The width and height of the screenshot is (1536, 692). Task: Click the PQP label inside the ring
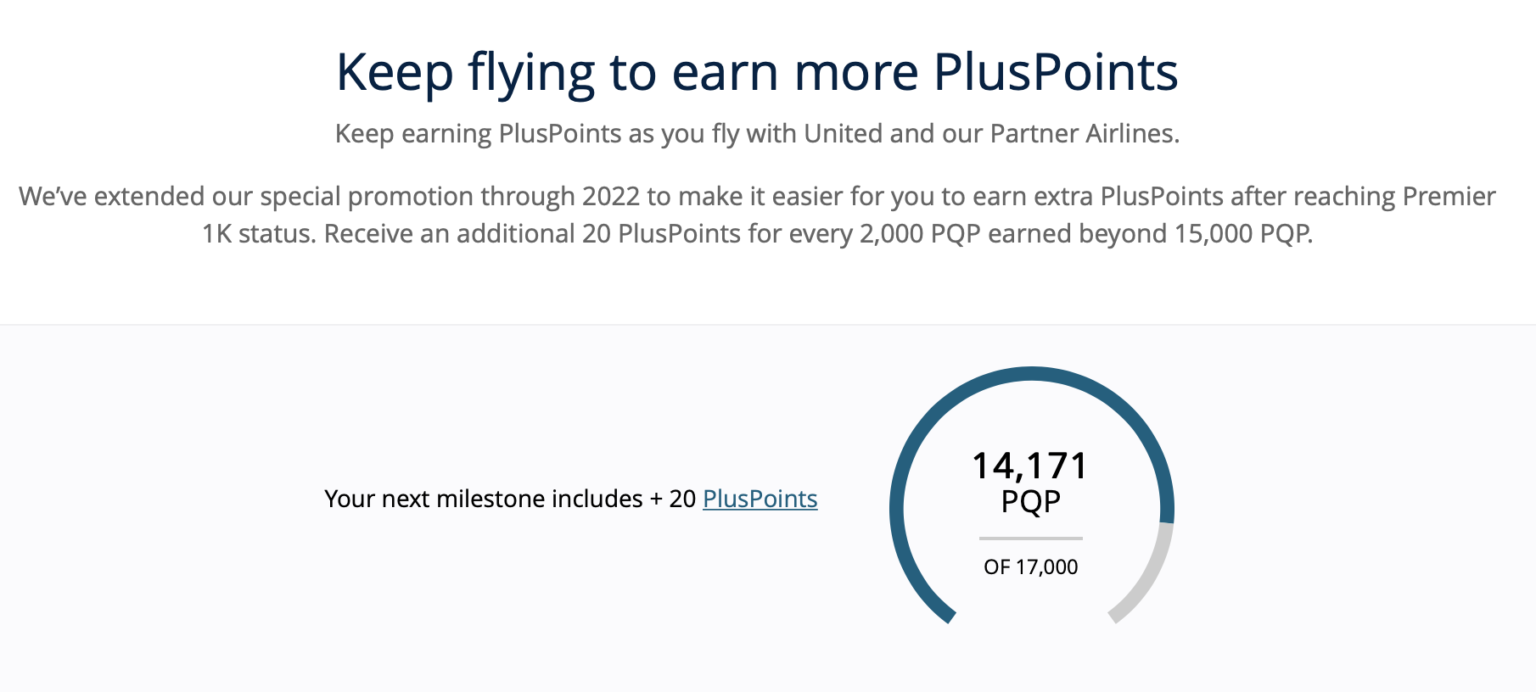1030,502
